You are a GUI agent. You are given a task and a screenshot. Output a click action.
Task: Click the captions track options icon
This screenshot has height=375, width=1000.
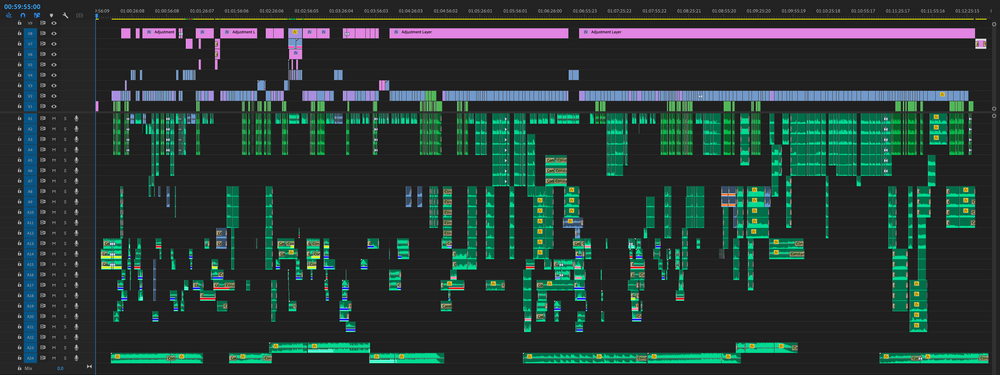[x=79, y=15]
